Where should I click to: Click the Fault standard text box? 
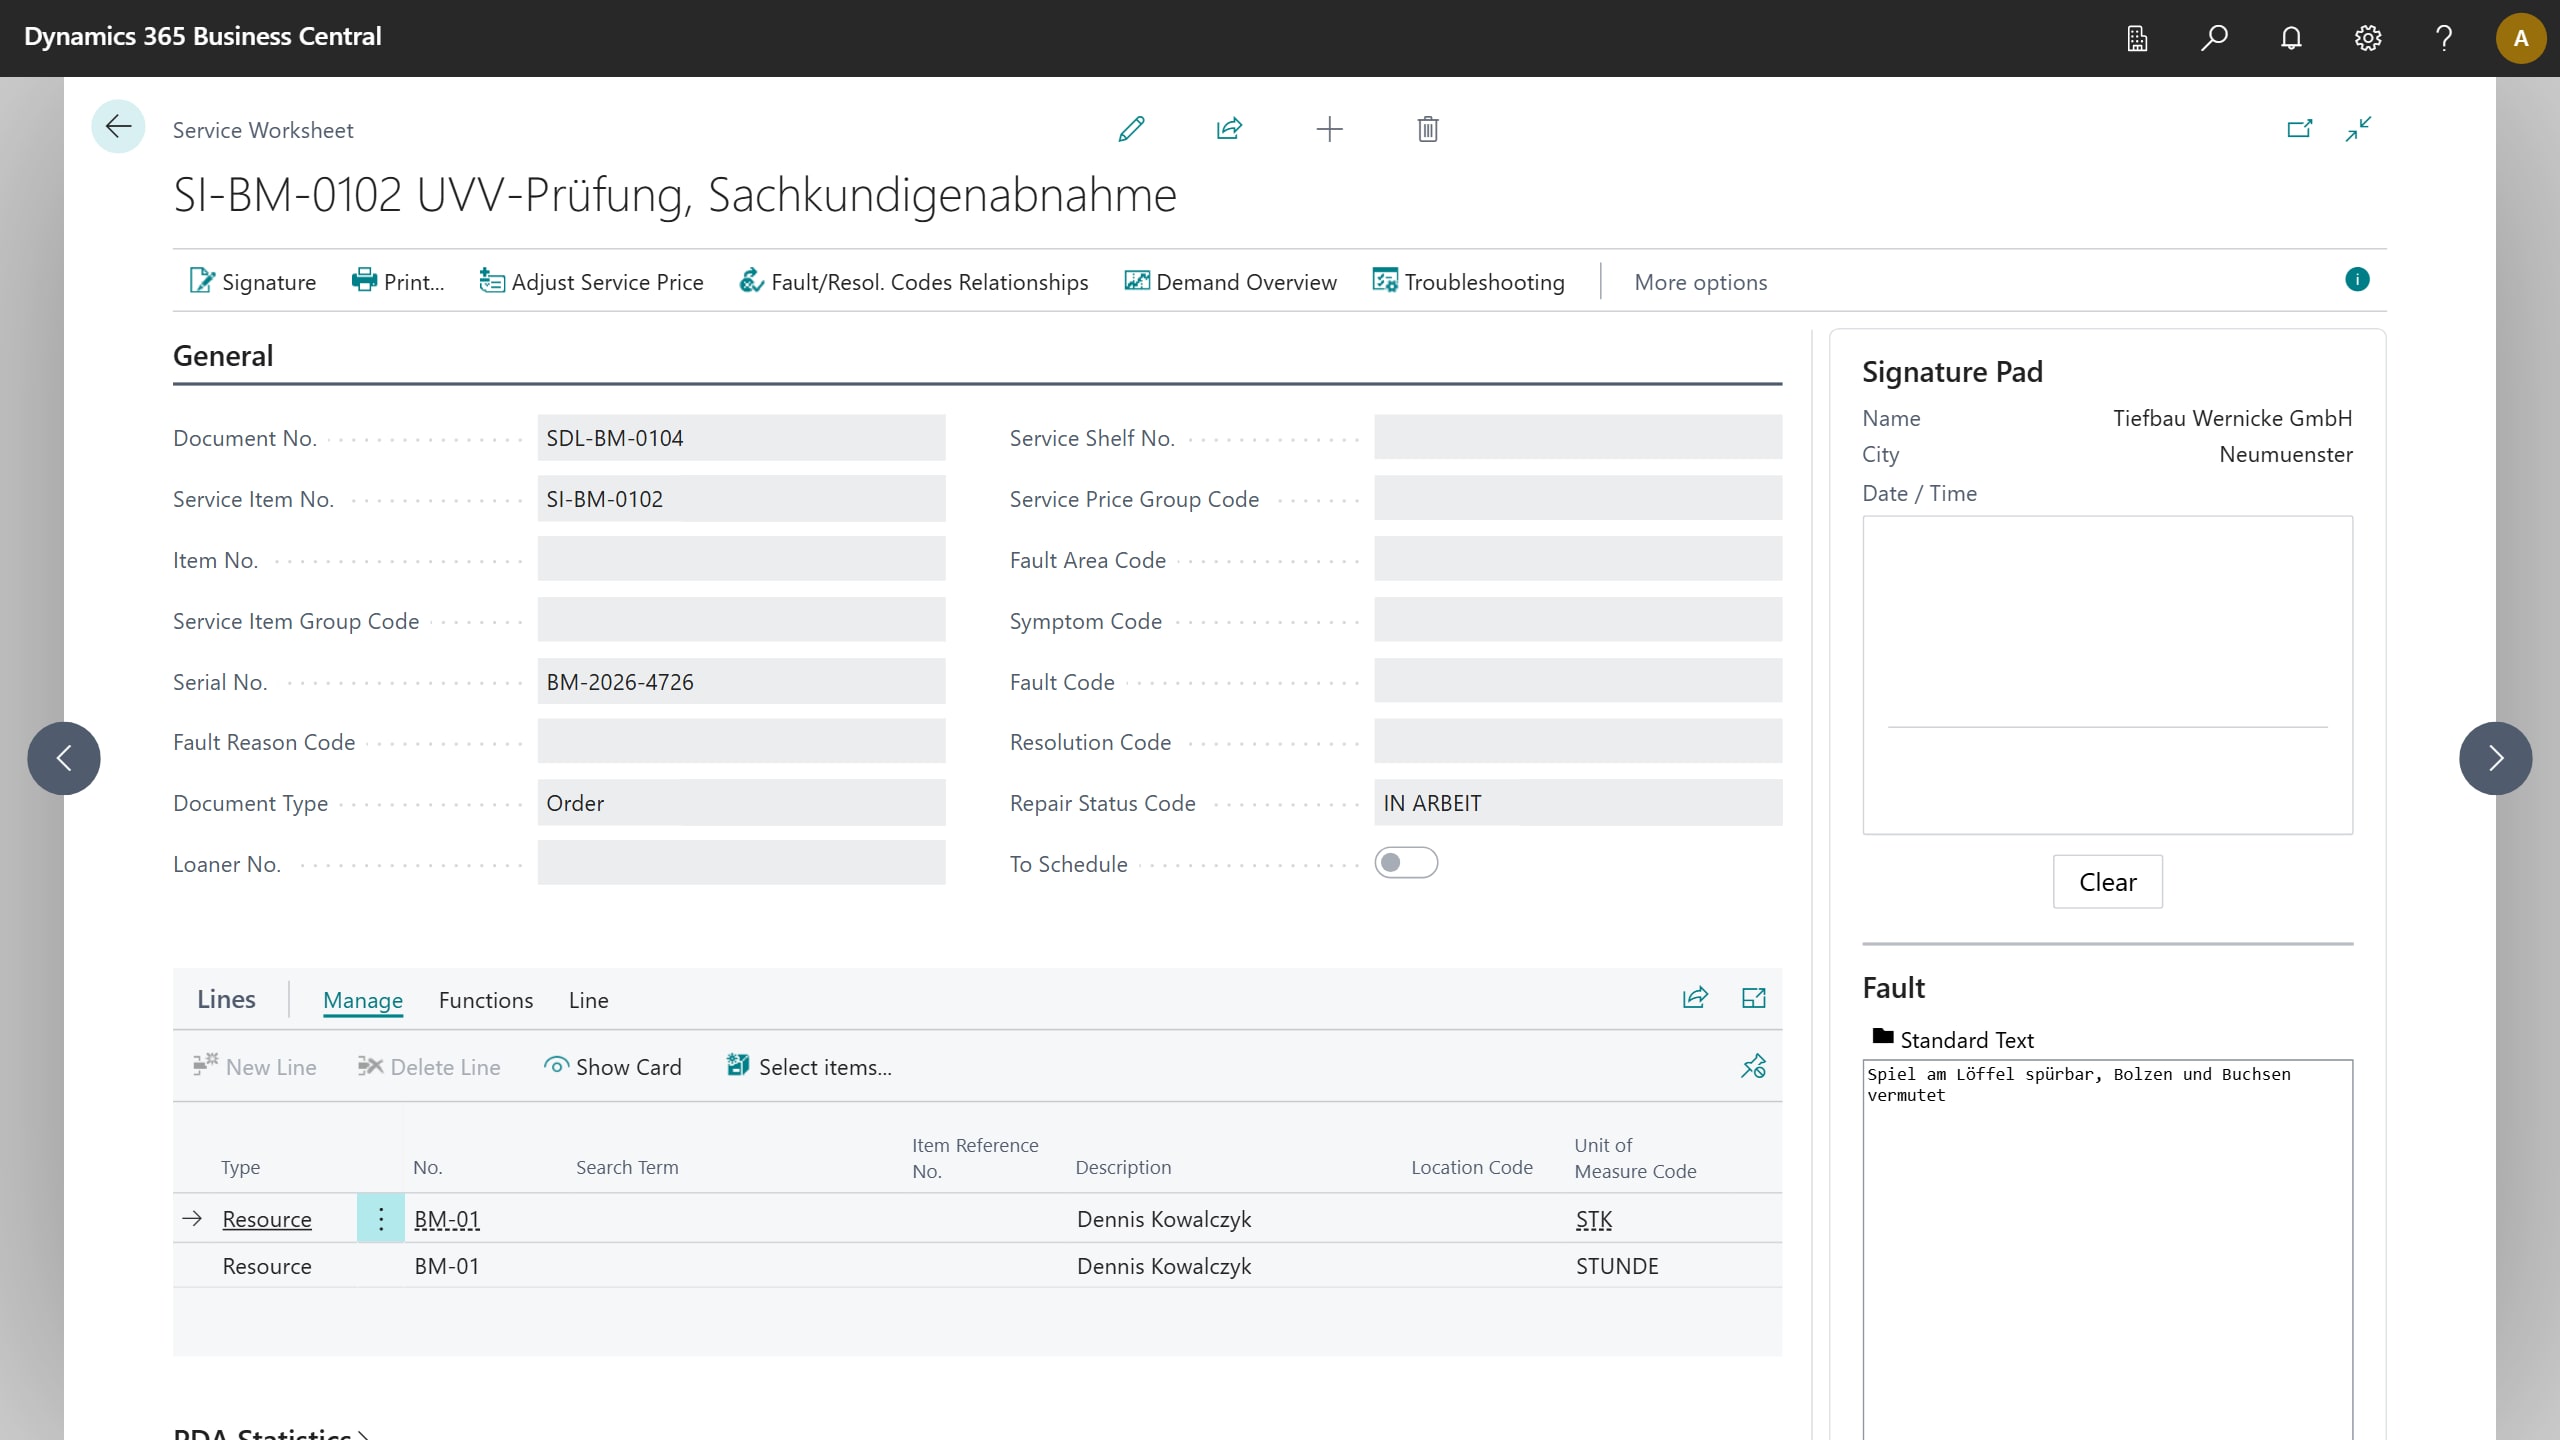tap(2107, 1250)
